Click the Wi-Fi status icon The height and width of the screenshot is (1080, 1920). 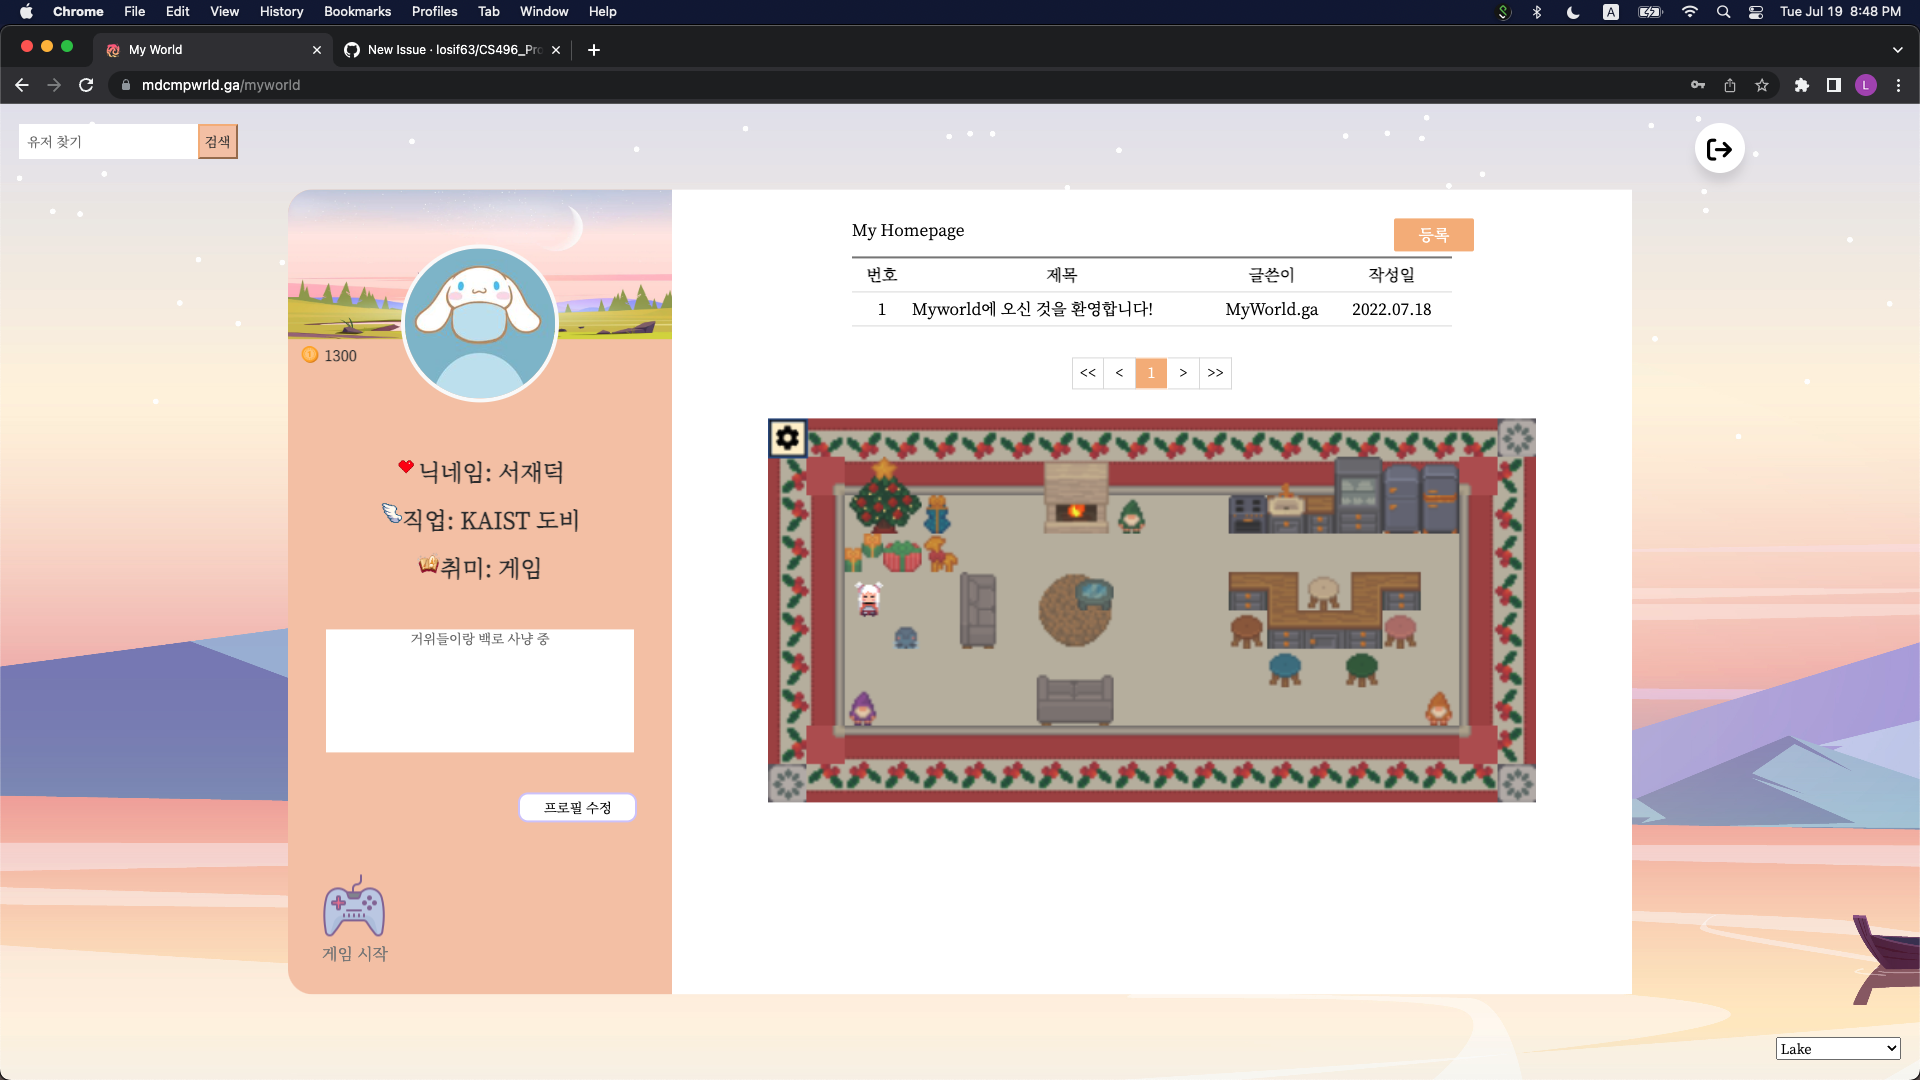(1690, 12)
